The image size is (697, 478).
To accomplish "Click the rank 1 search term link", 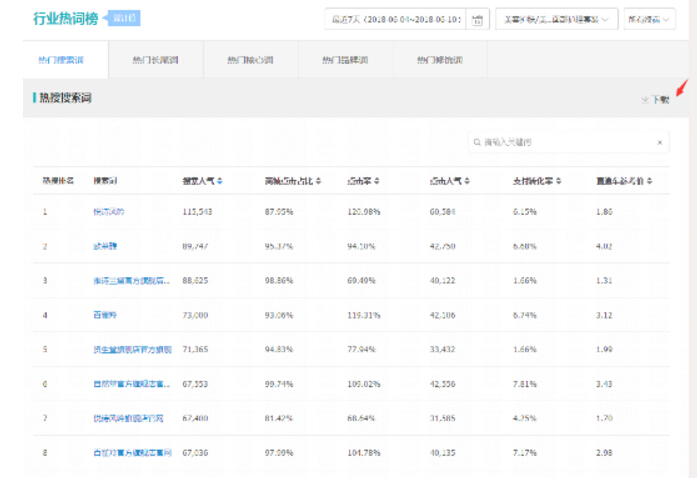I will pyautogui.click(x=109, y=212).
